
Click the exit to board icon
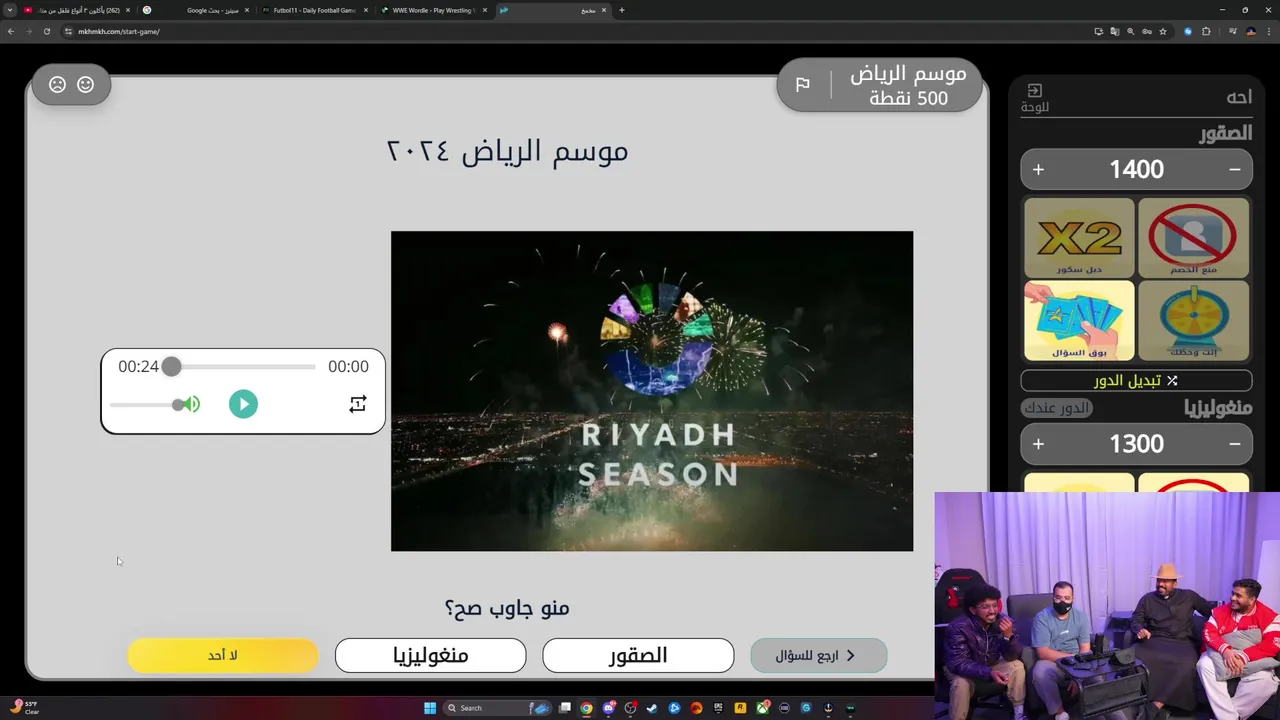coord(1035,91)
